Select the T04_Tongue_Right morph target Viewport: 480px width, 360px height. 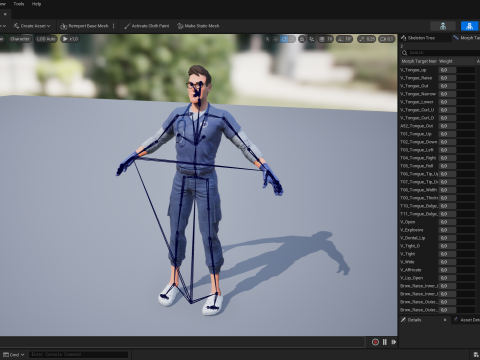pyautogui.click(x=418, y=158)
